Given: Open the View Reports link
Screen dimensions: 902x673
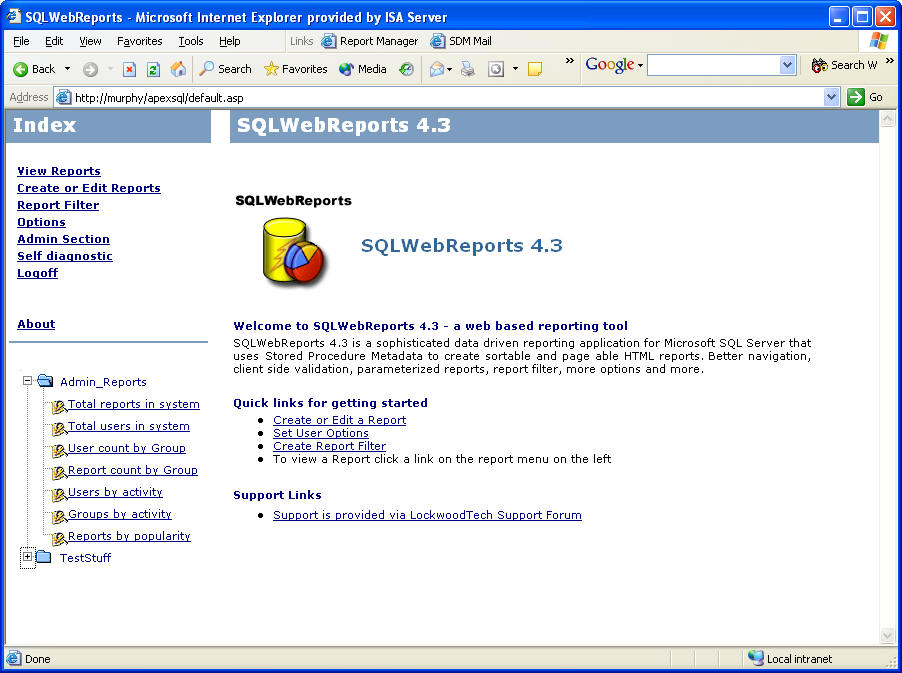Looking at the screenshot, I should click(59, 171).
